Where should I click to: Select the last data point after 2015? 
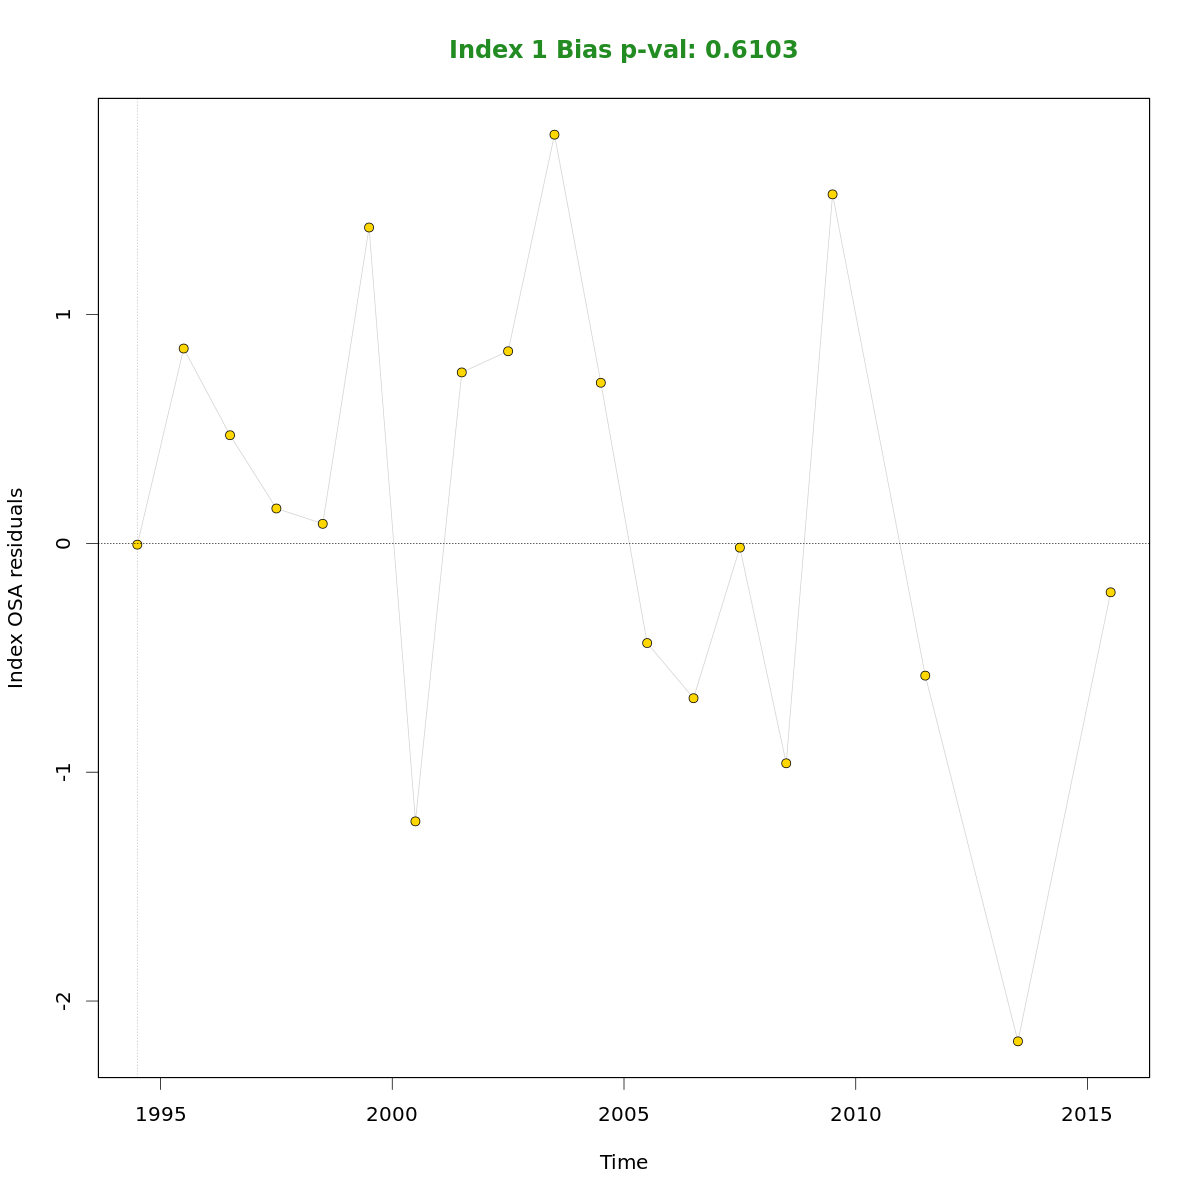(x=1110, y=592)
